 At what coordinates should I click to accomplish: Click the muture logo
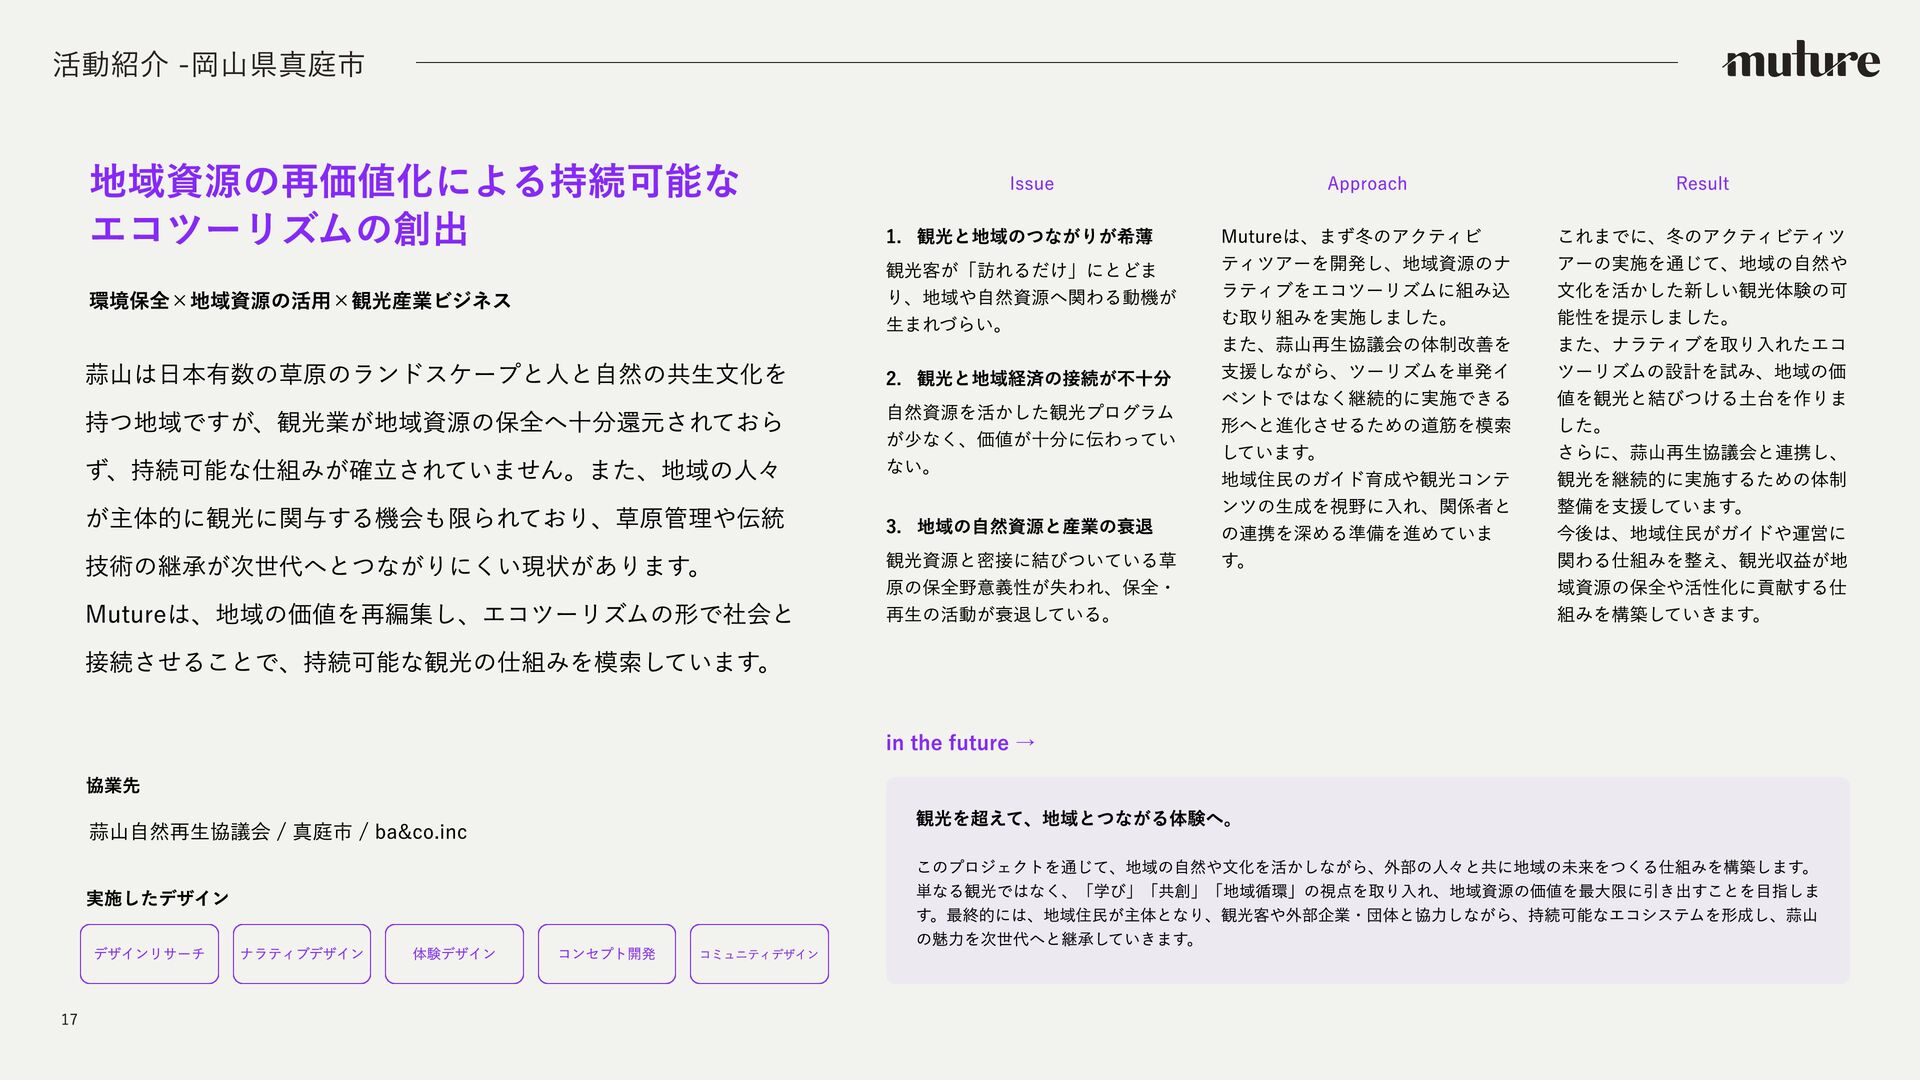1800,61
